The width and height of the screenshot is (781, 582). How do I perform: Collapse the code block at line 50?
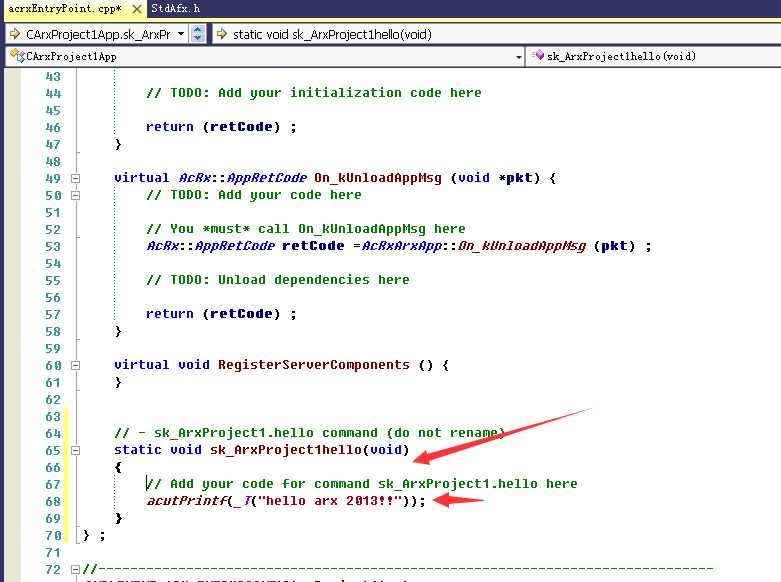[75, 195]
